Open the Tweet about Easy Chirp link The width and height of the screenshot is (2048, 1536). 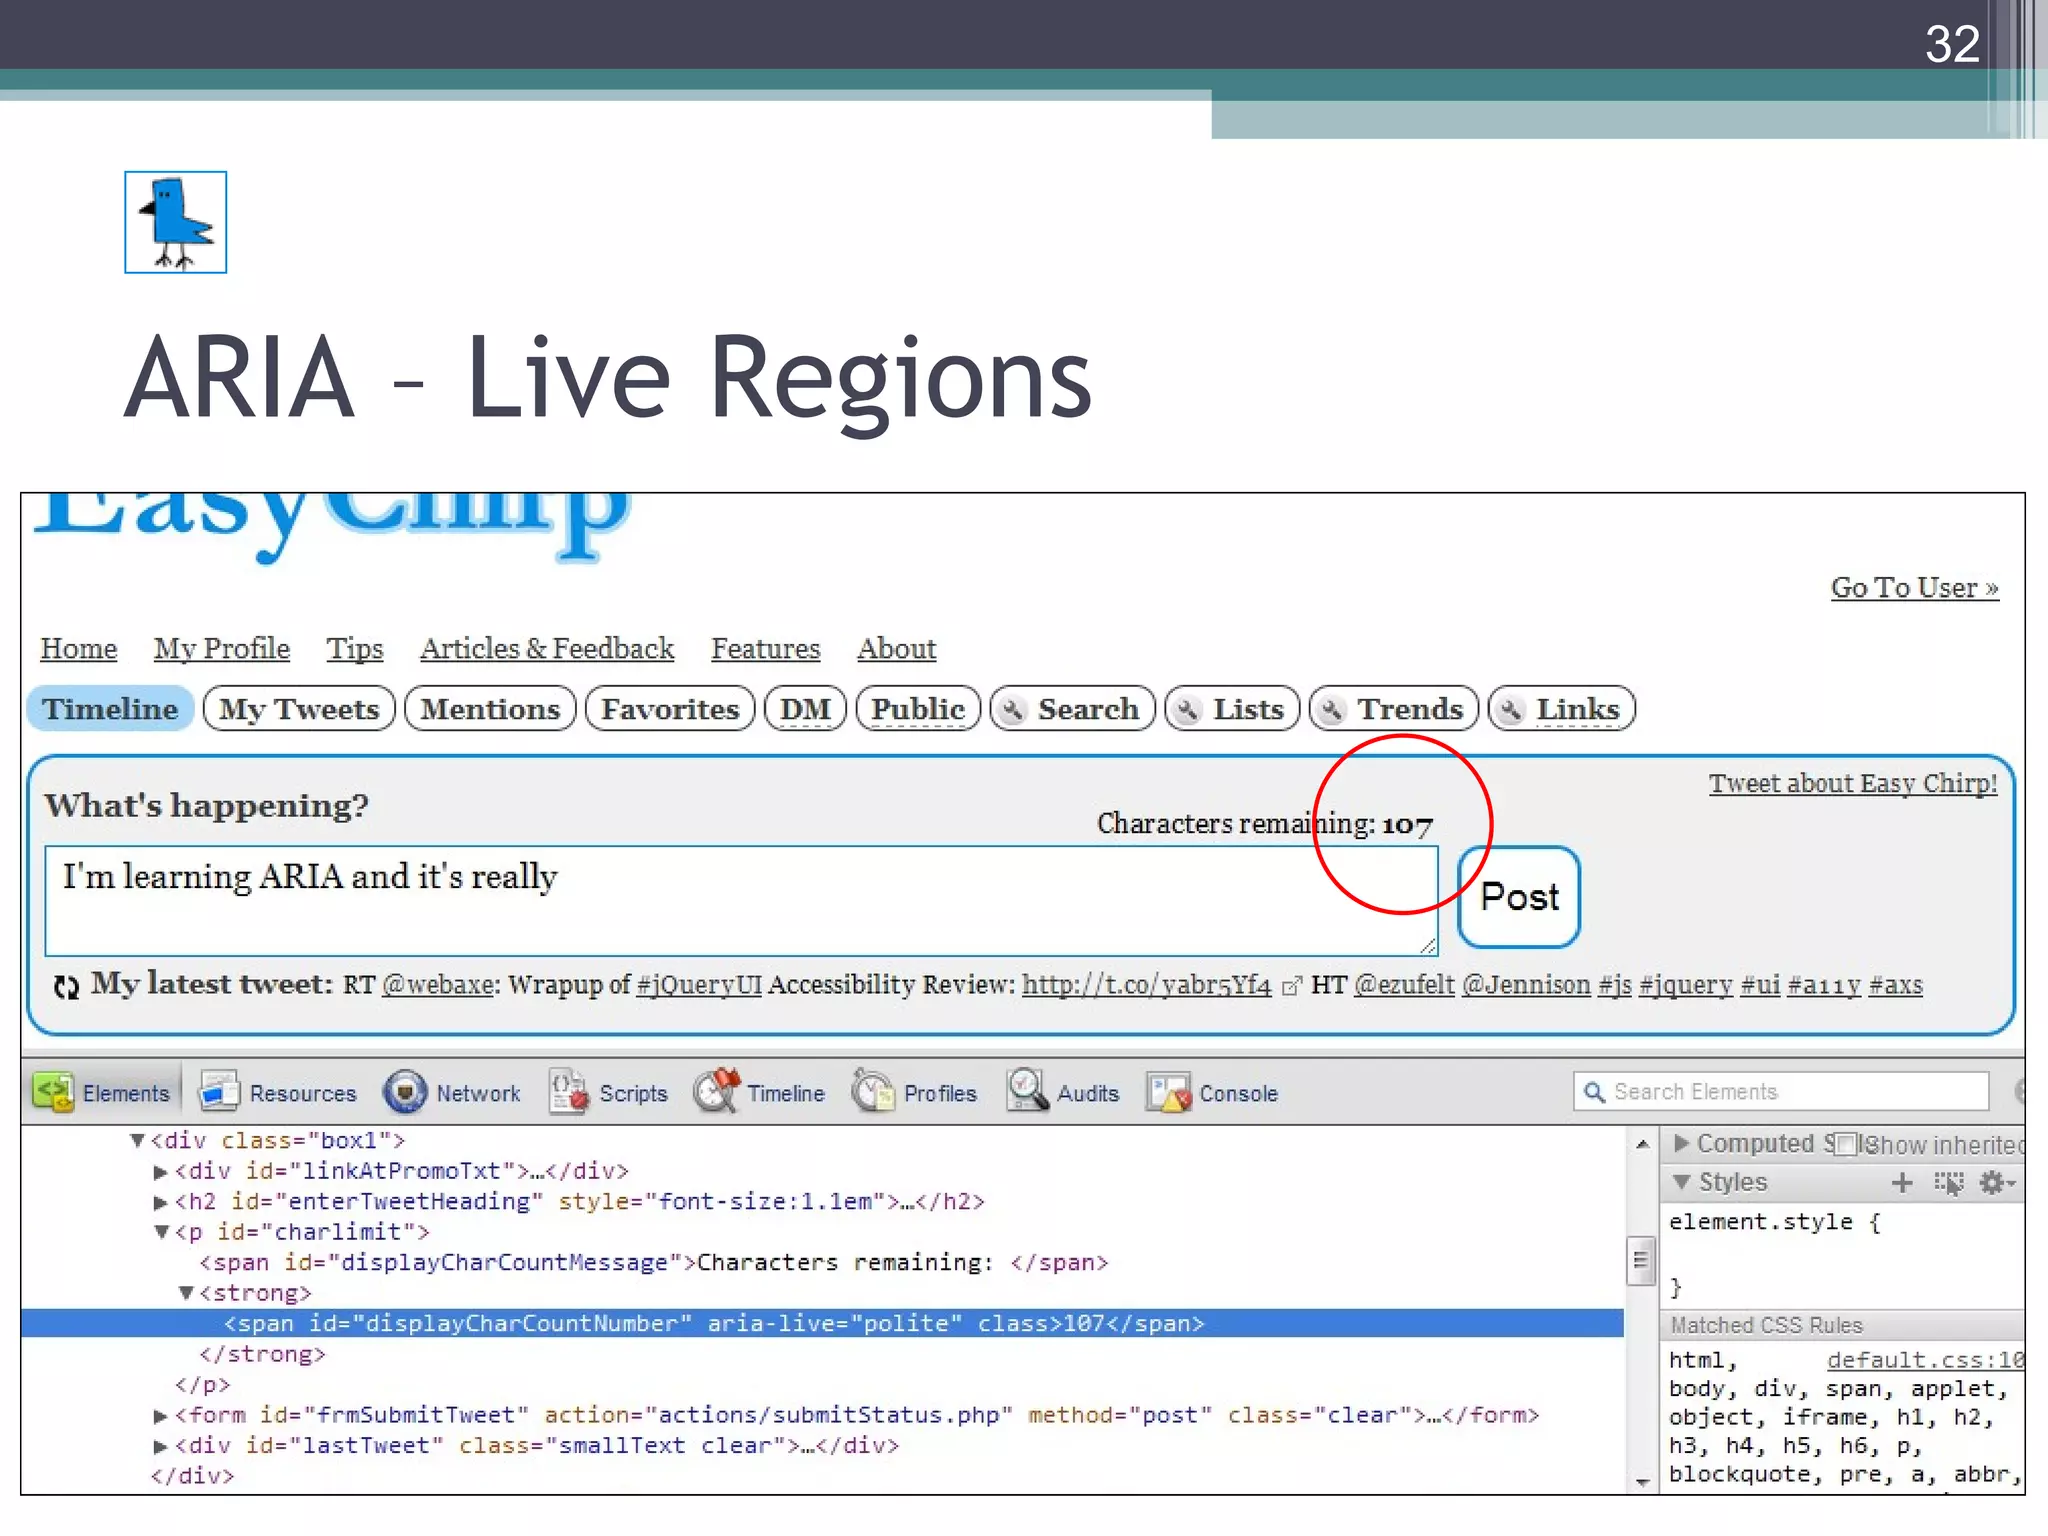1852,783
